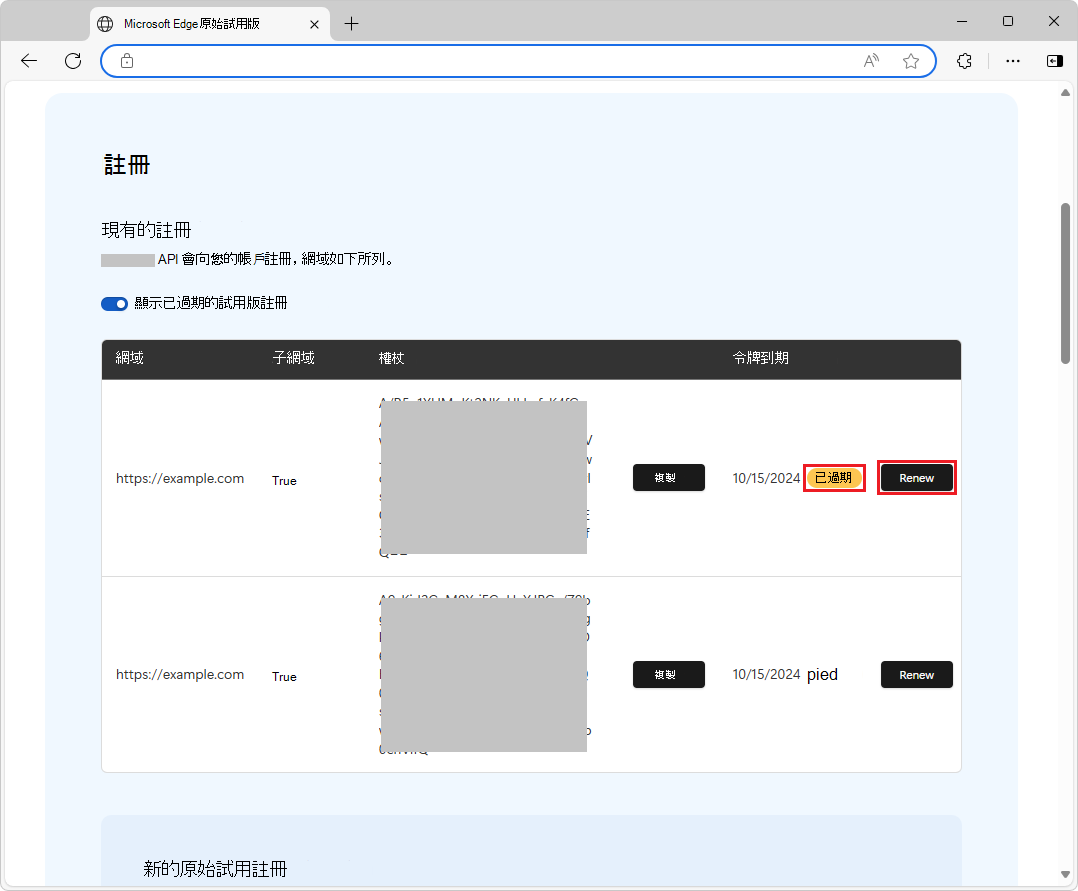The height and width of the screenshot is (891, 1078).
Task: Renew the second registration token
Action: (916, 674)
